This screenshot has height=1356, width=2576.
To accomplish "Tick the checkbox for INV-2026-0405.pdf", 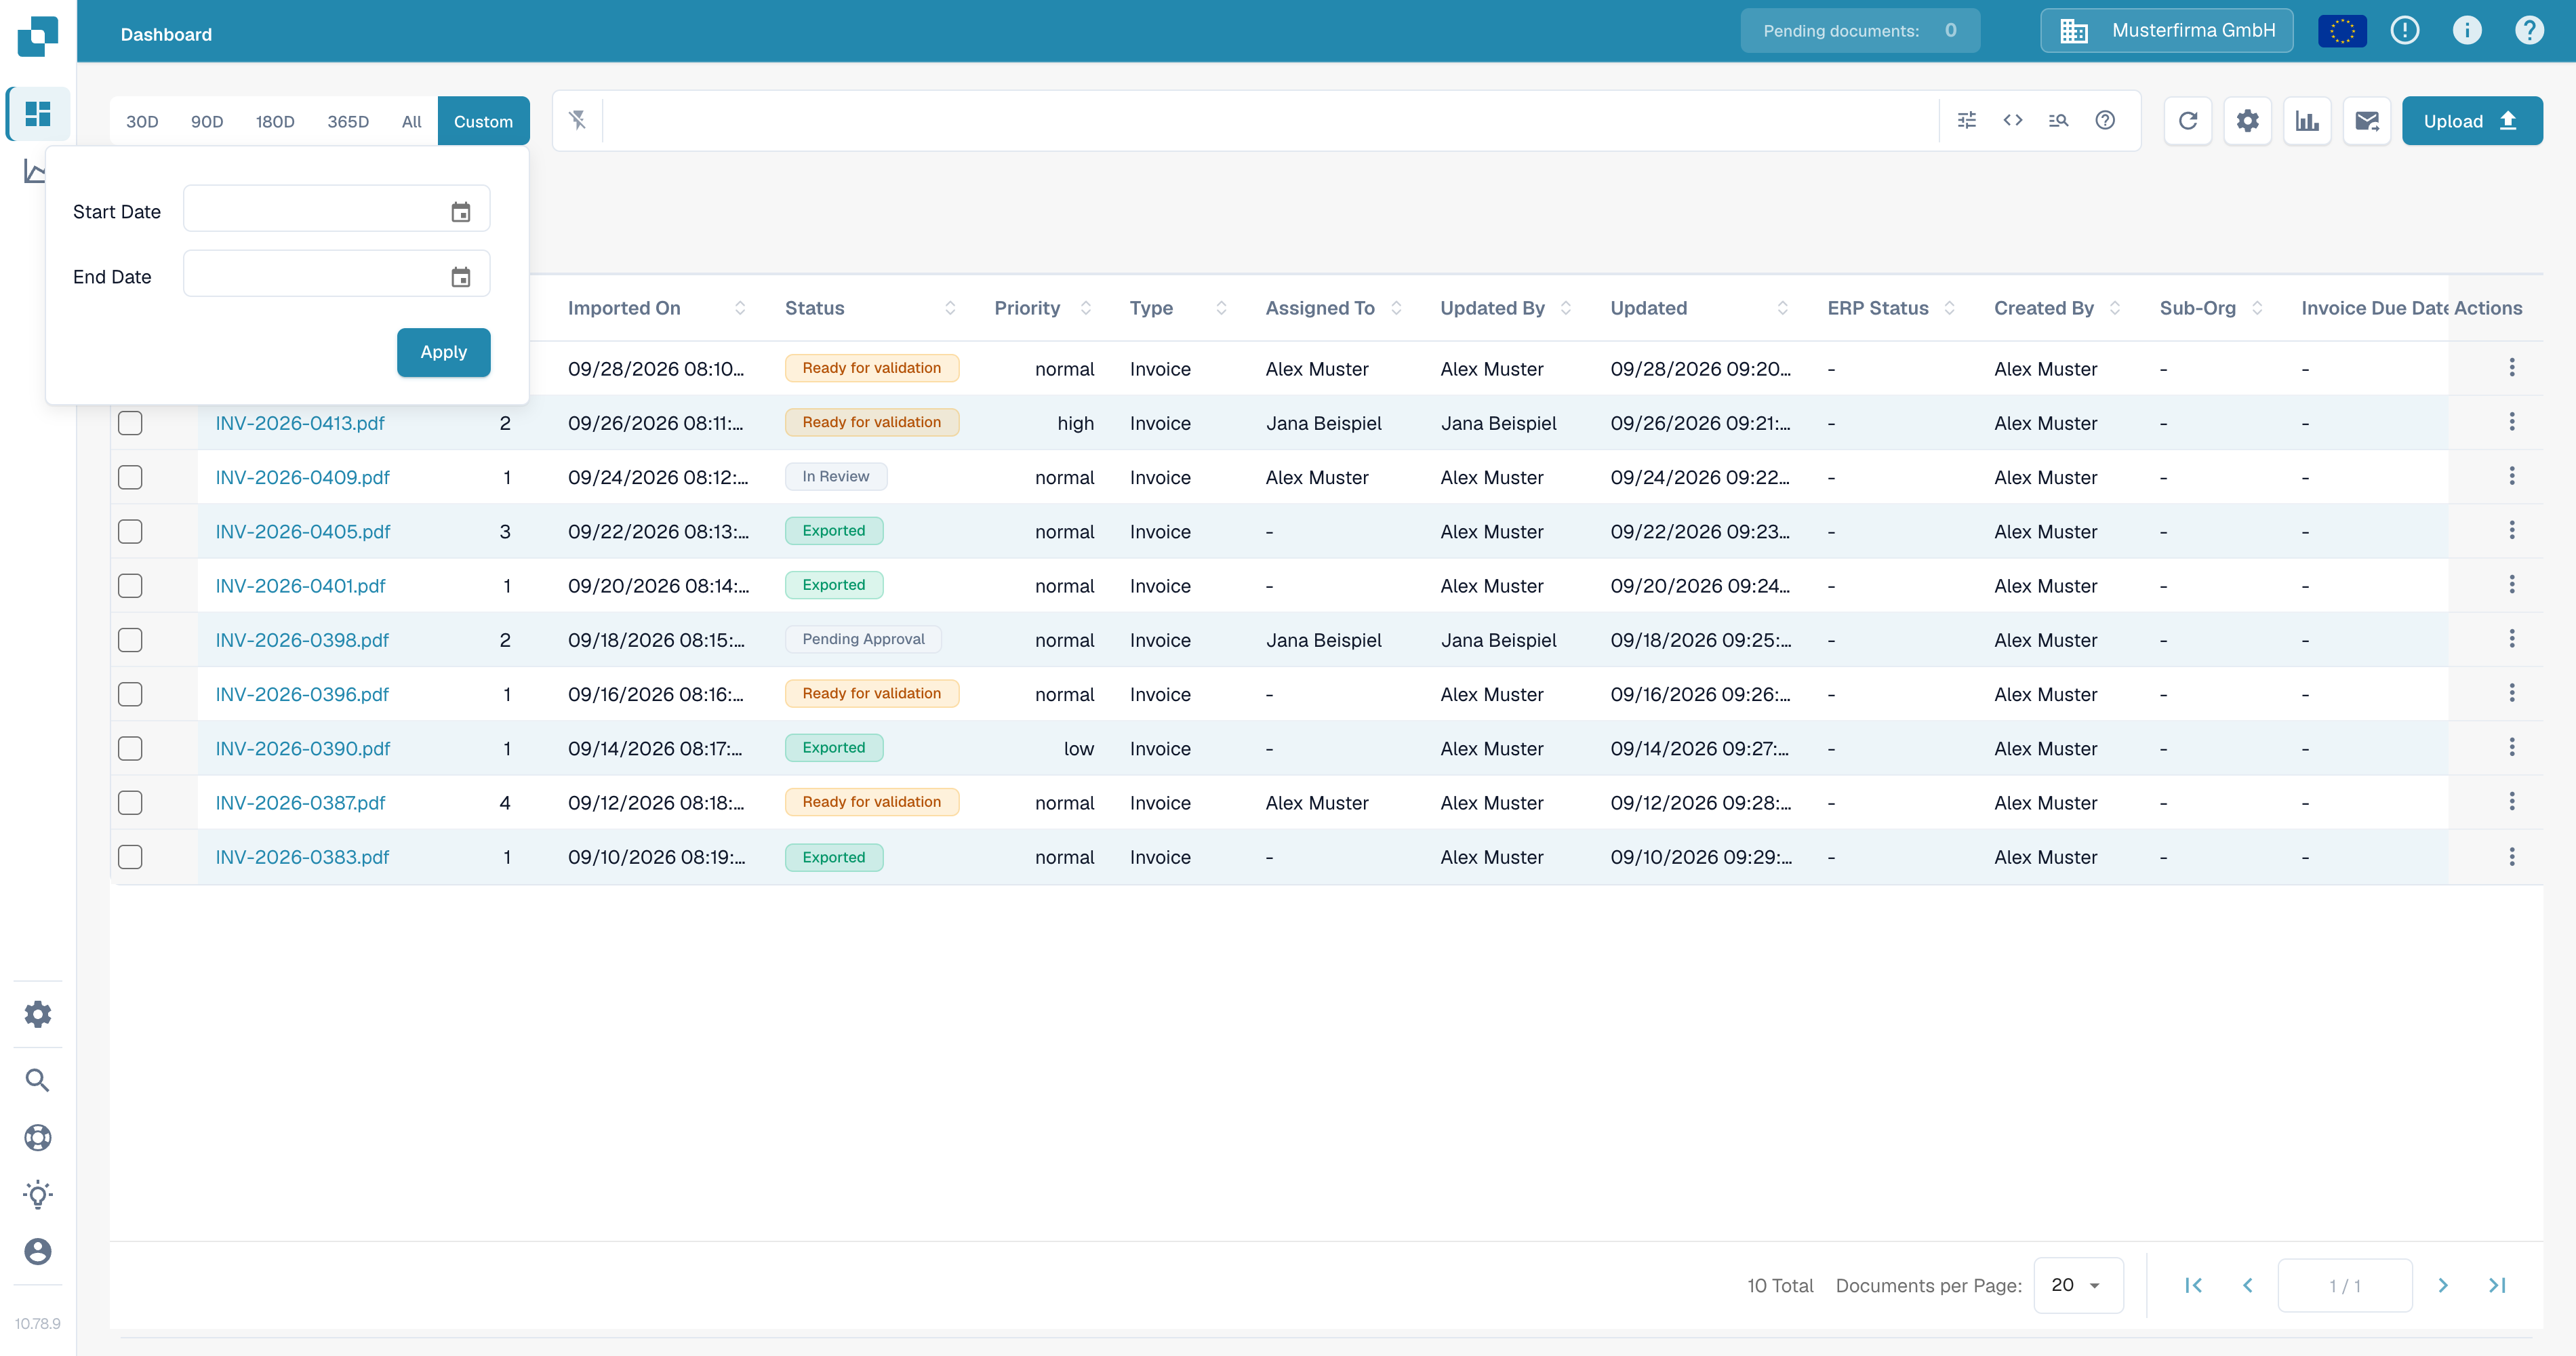I will click(x=130, y=531).
